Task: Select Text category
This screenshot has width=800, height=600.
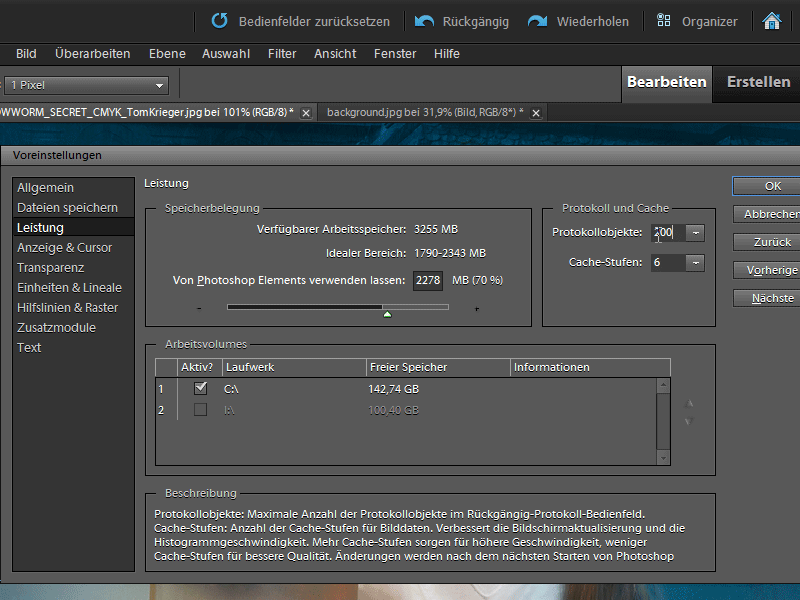Action: [73, 347]
